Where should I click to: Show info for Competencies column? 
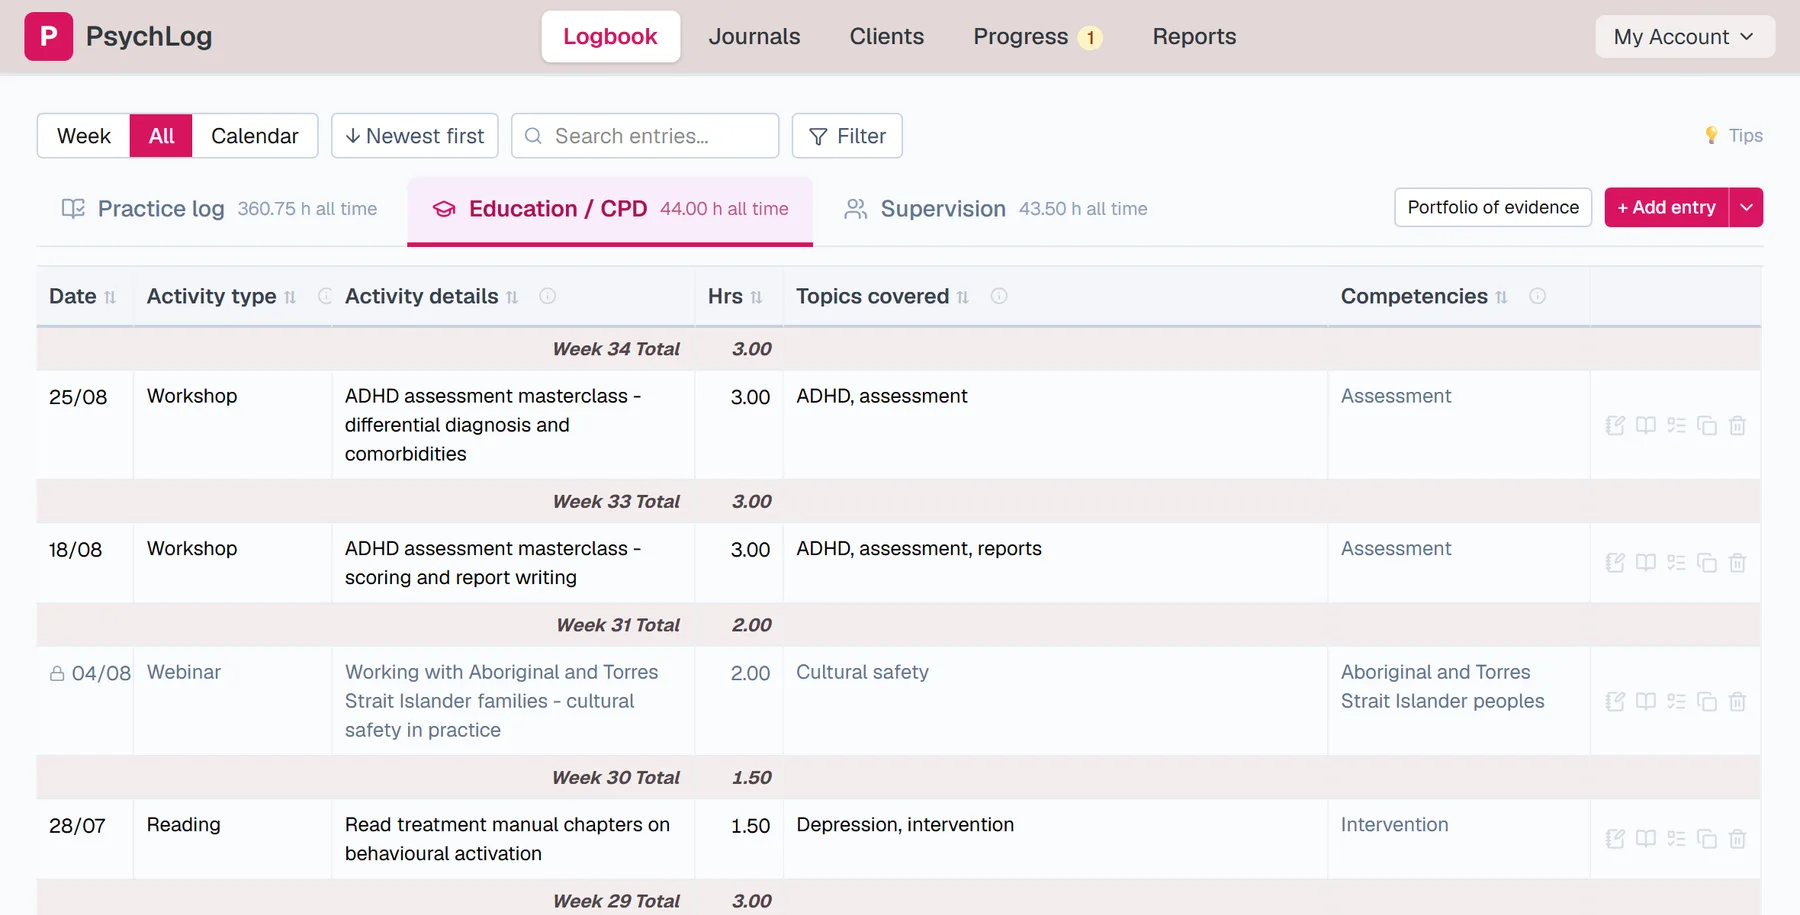click(1537, 296)
